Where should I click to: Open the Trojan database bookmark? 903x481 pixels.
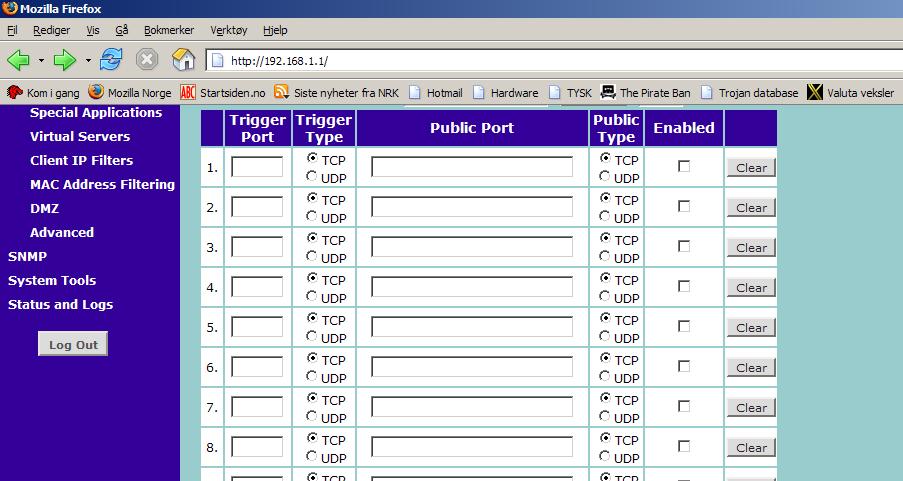click(749, 92)
